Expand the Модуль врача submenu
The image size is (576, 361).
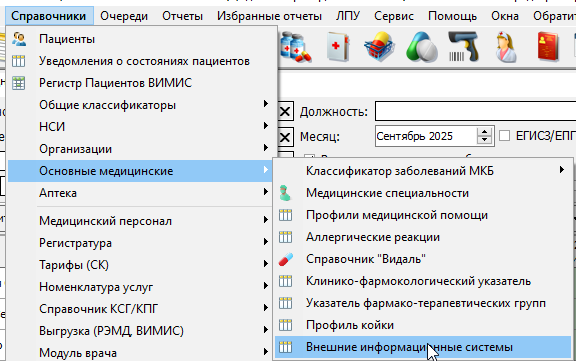[141, 352]
